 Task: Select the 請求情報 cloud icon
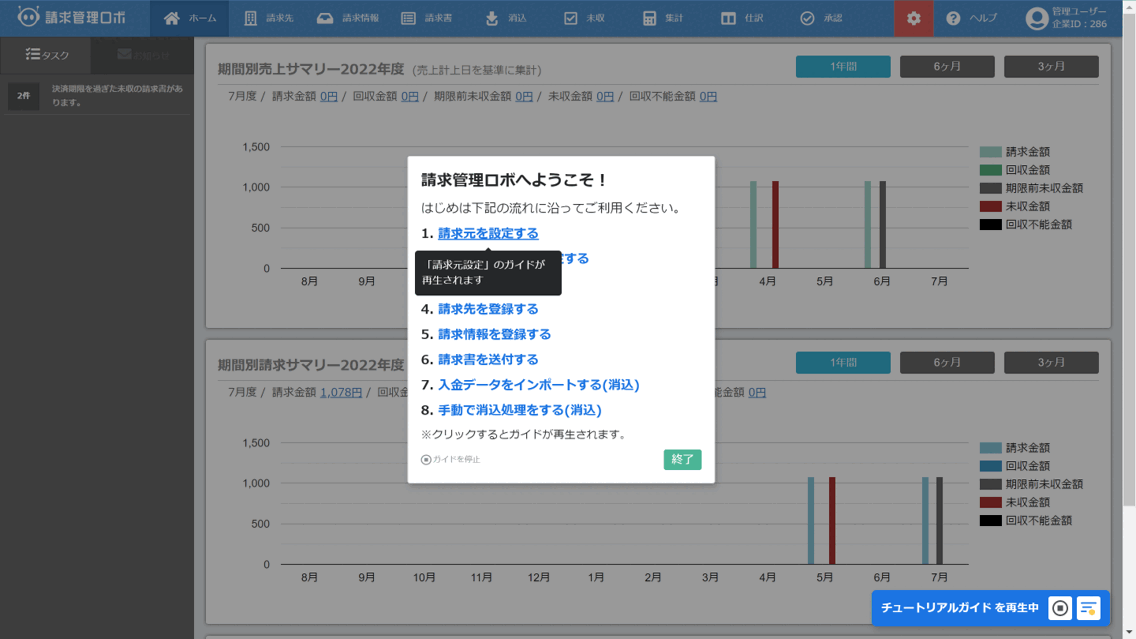352,18
